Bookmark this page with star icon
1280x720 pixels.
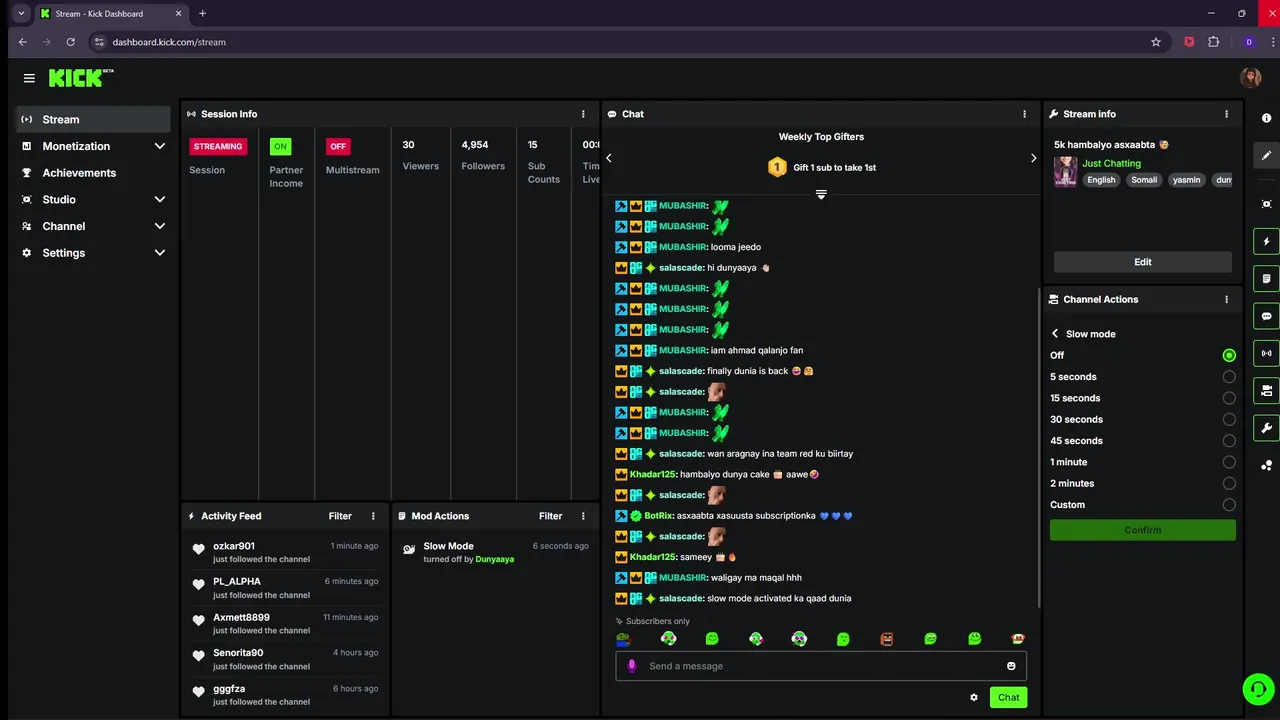coord(1156,42)
